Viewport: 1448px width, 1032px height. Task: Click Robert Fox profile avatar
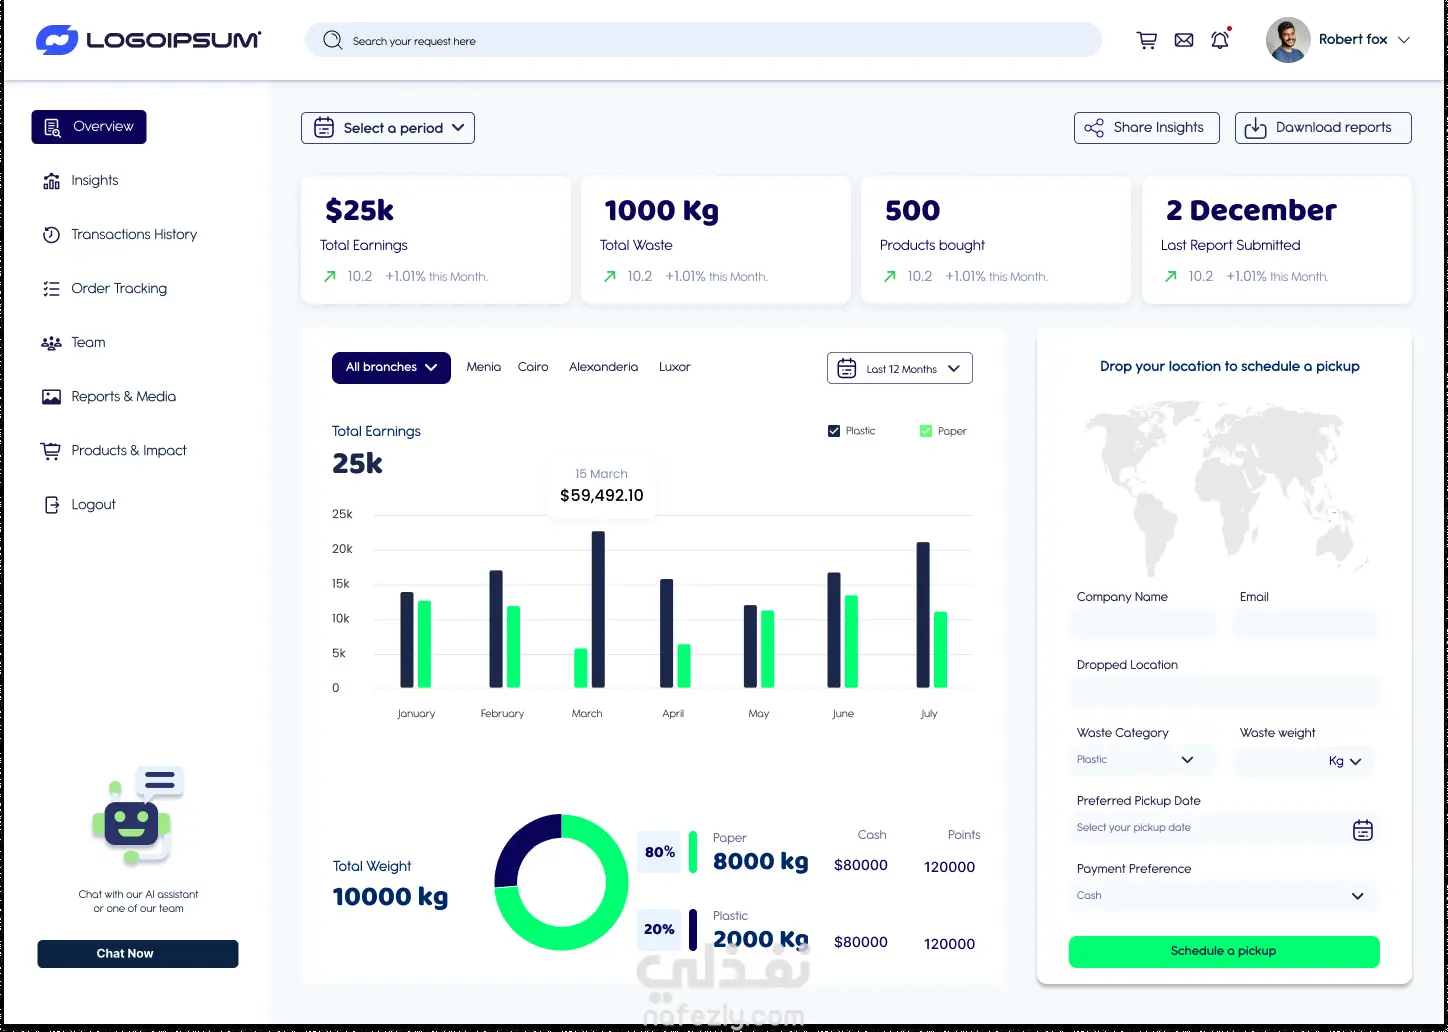point(1288,40)
